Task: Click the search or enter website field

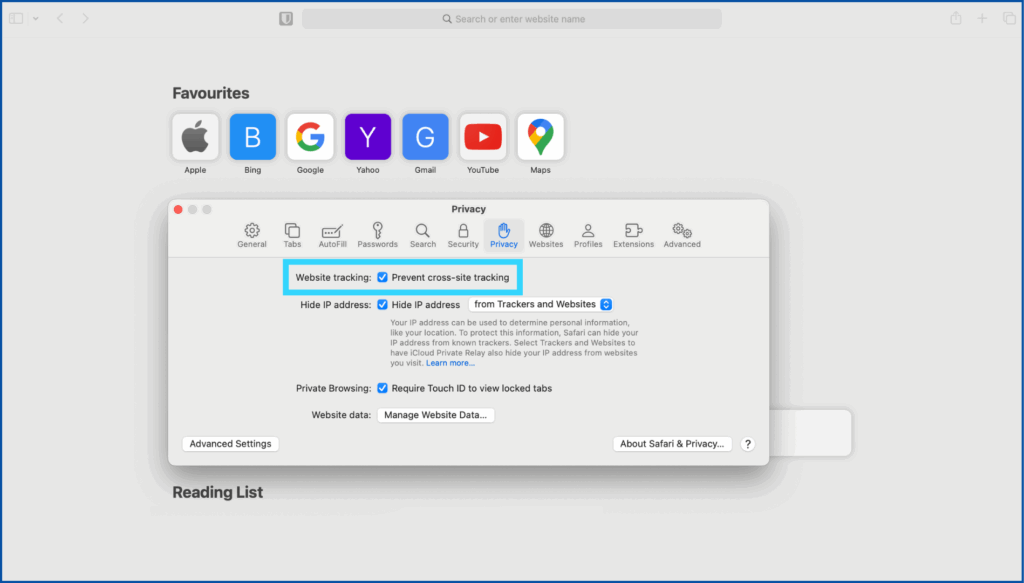Action: pyautogui.click(x=512, y=19)
